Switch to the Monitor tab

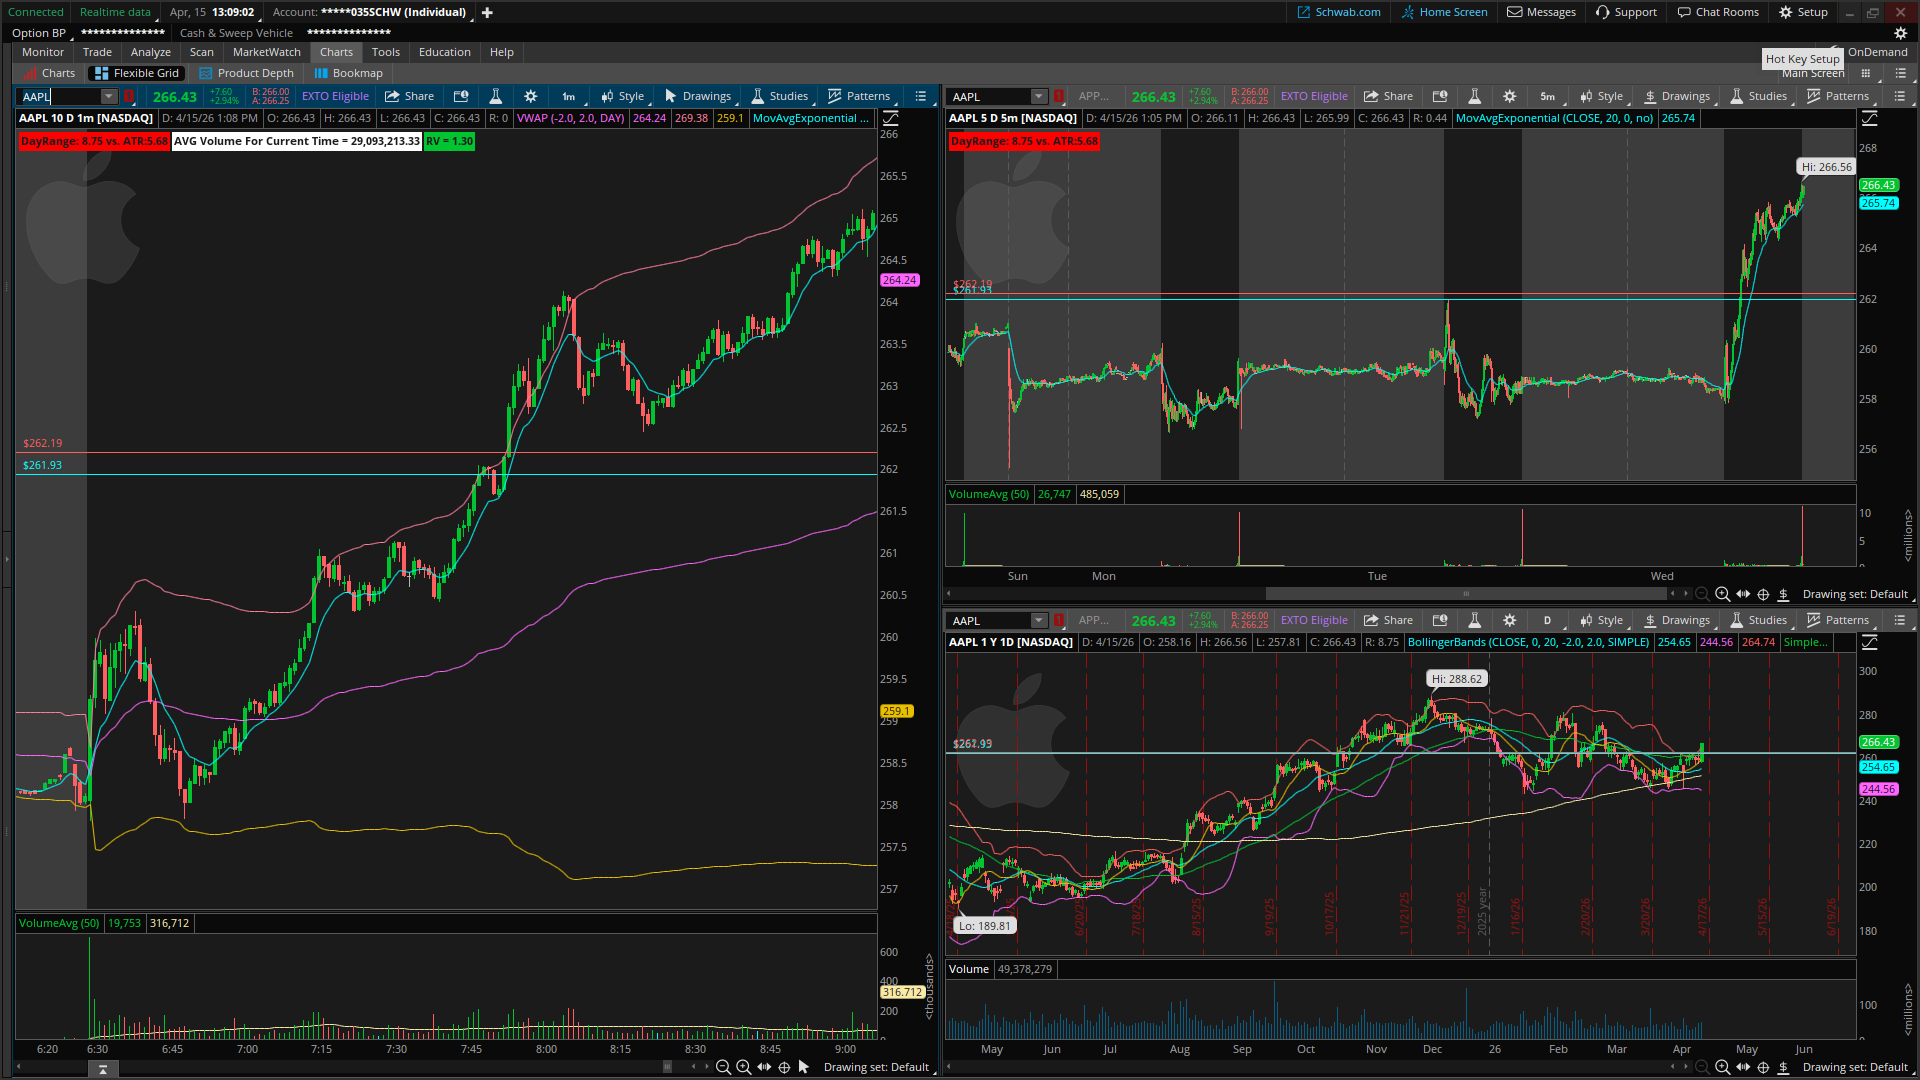(x=43, y=53)
